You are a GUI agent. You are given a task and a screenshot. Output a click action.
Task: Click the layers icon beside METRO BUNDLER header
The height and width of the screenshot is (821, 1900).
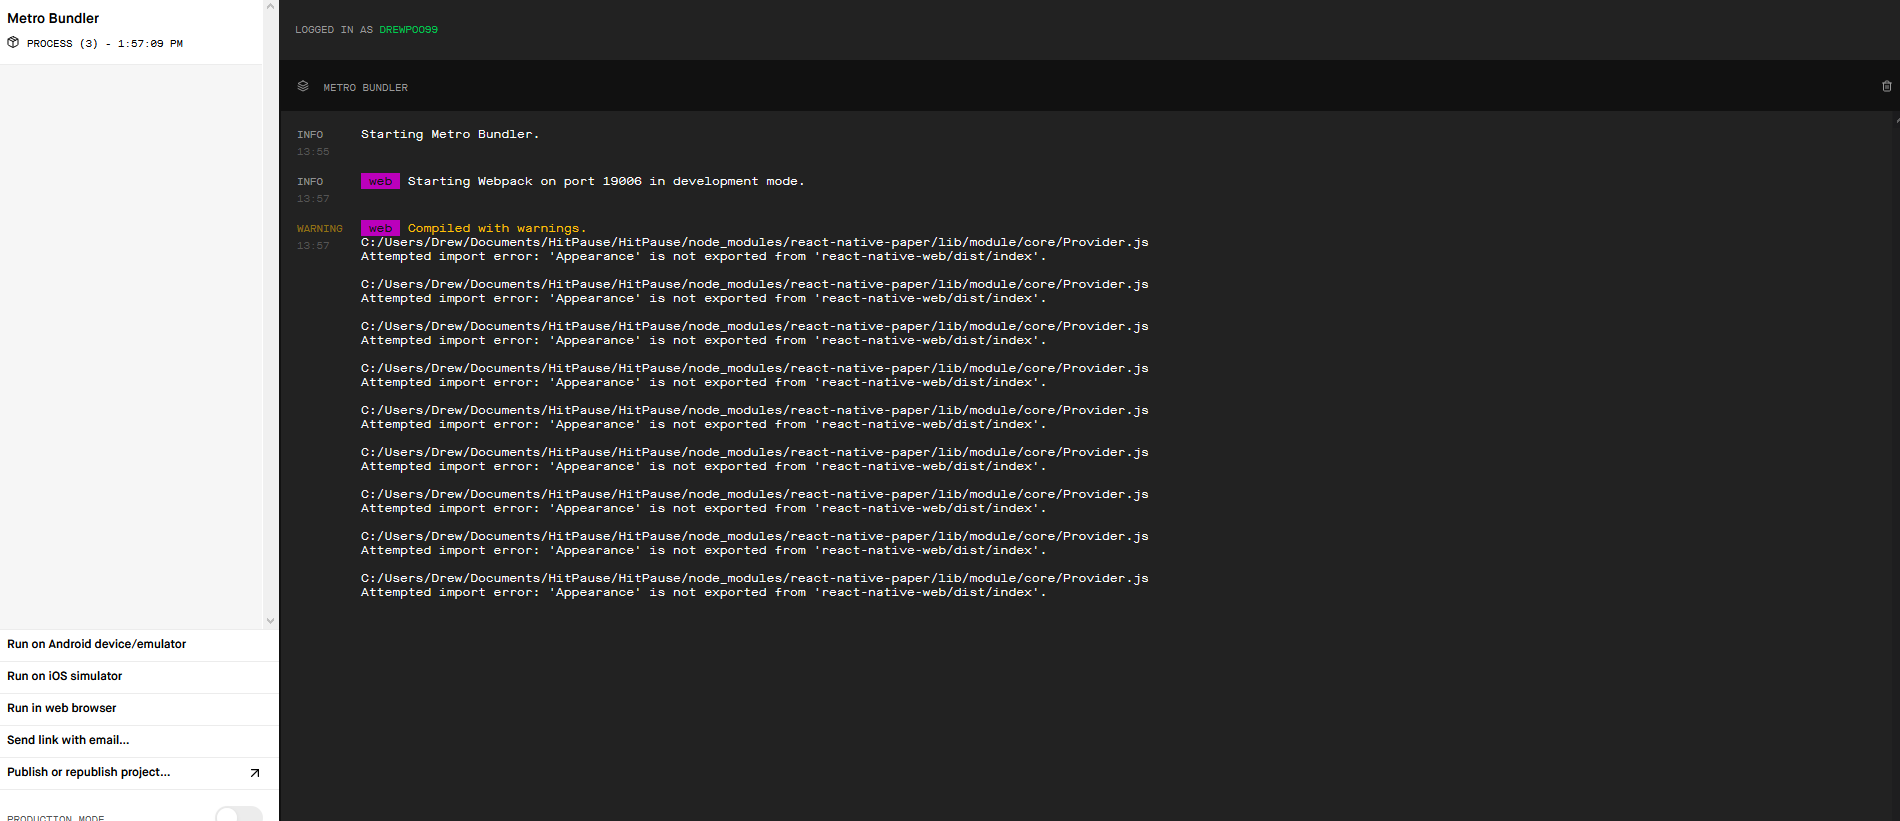pyautogui.click(x=303, y=87)
